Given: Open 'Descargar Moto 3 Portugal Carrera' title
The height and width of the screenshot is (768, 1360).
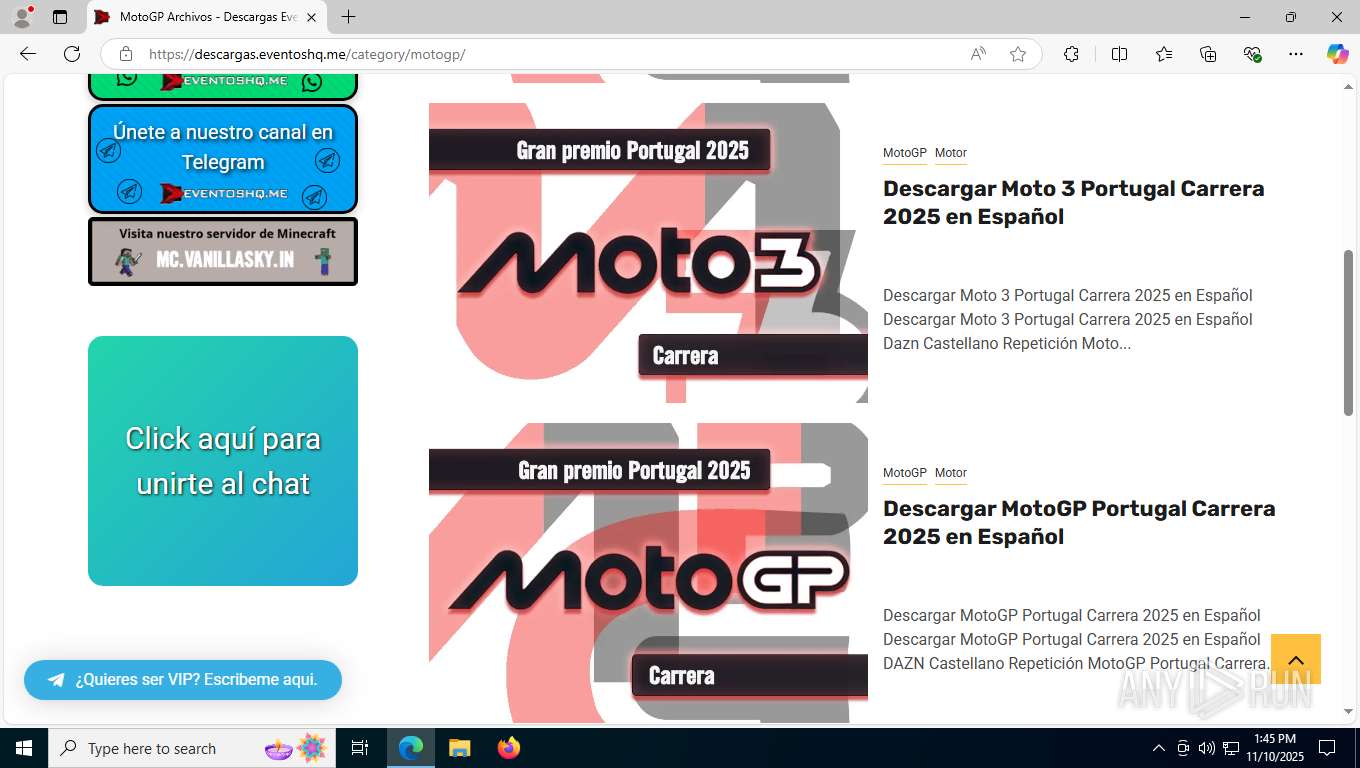Looking at the screenshot, I should 1074,203.
